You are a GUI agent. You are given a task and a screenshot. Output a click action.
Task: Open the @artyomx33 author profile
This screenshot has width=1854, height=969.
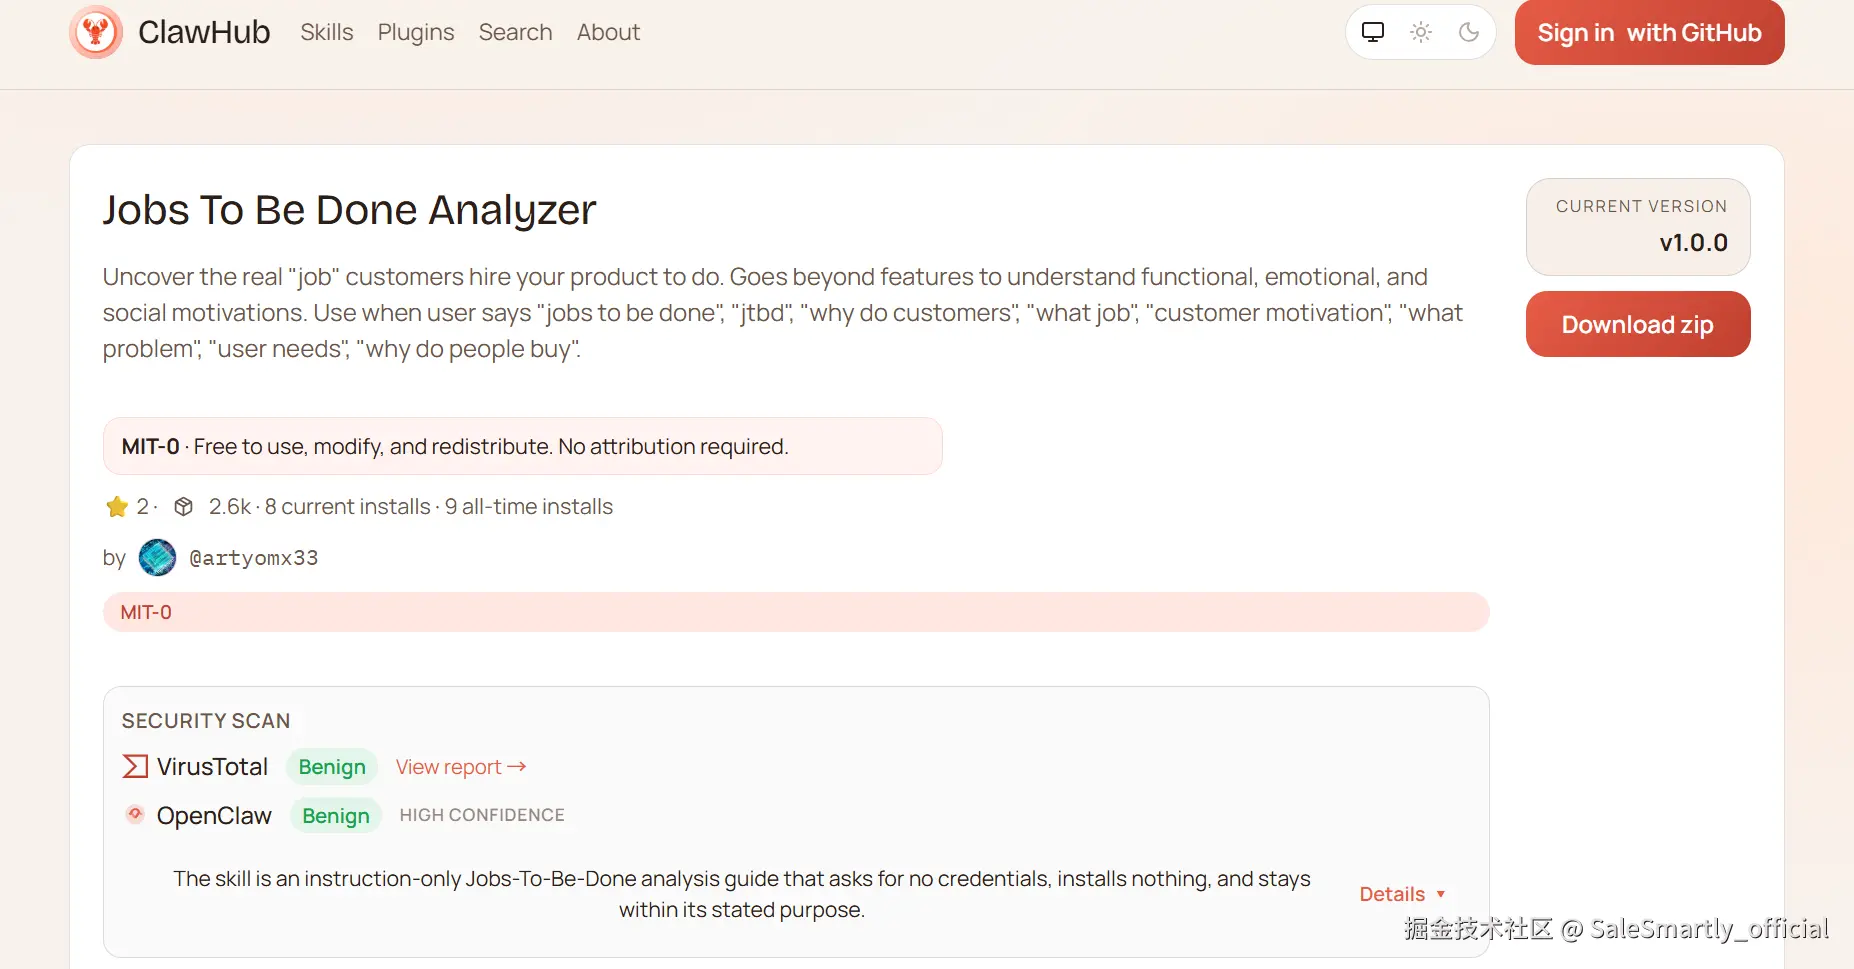point(254,558)
